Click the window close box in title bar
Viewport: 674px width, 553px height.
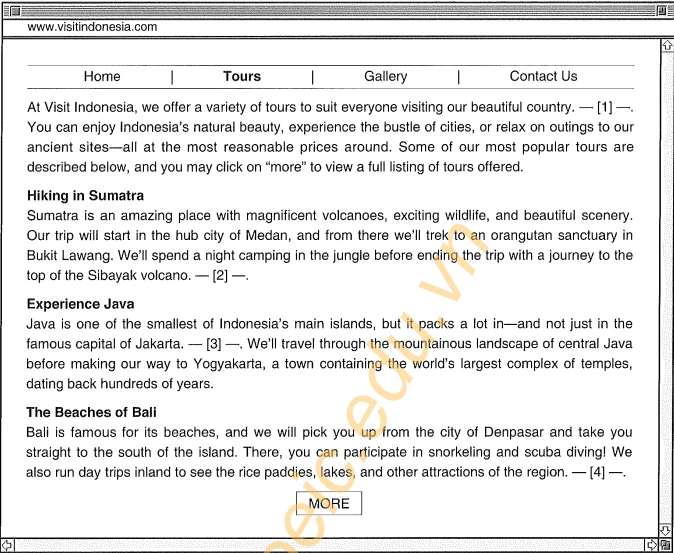coord(15,11)
